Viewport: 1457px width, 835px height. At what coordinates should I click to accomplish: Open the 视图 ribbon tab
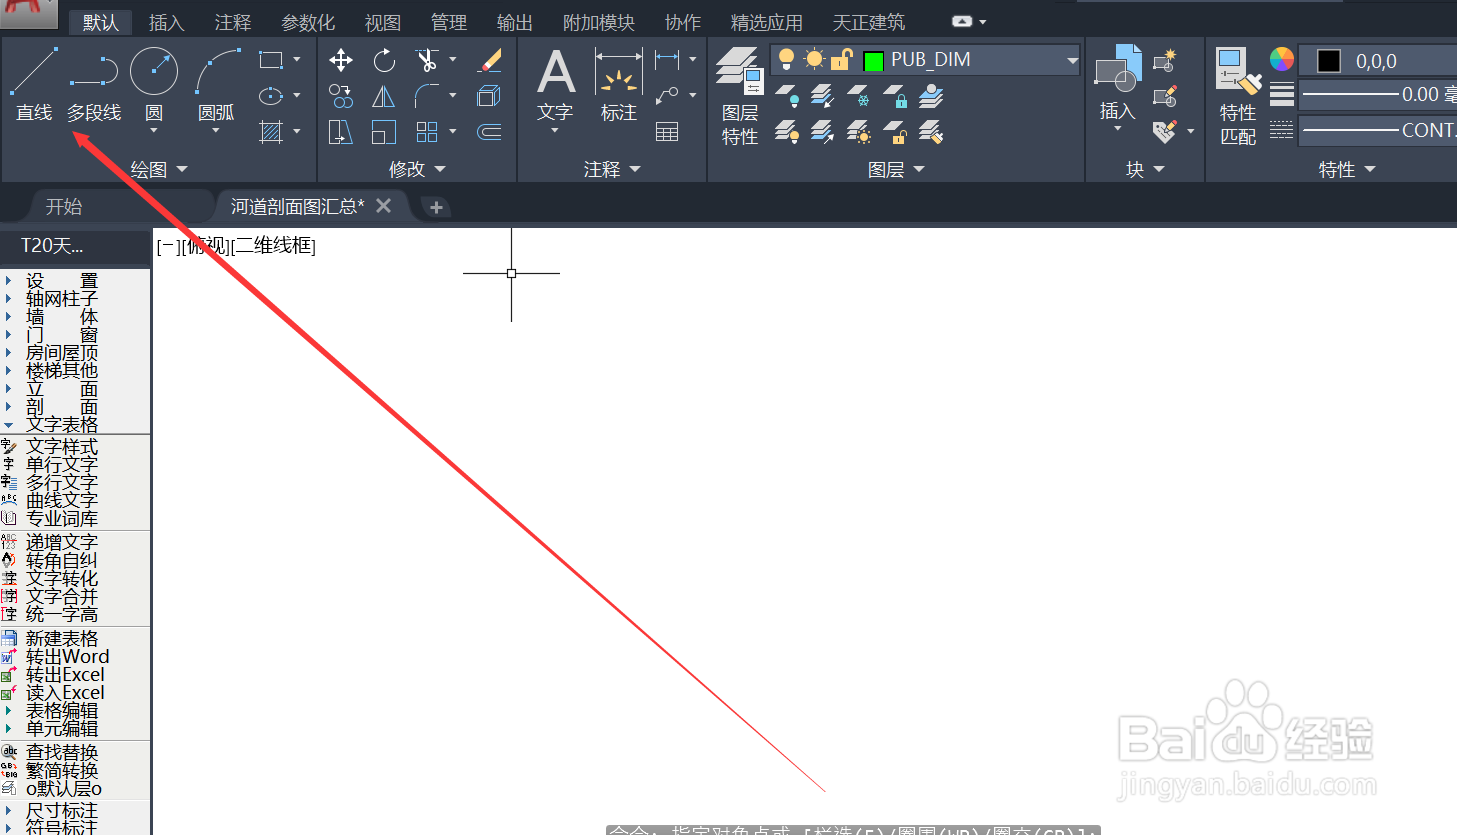(x=383, y=22)
